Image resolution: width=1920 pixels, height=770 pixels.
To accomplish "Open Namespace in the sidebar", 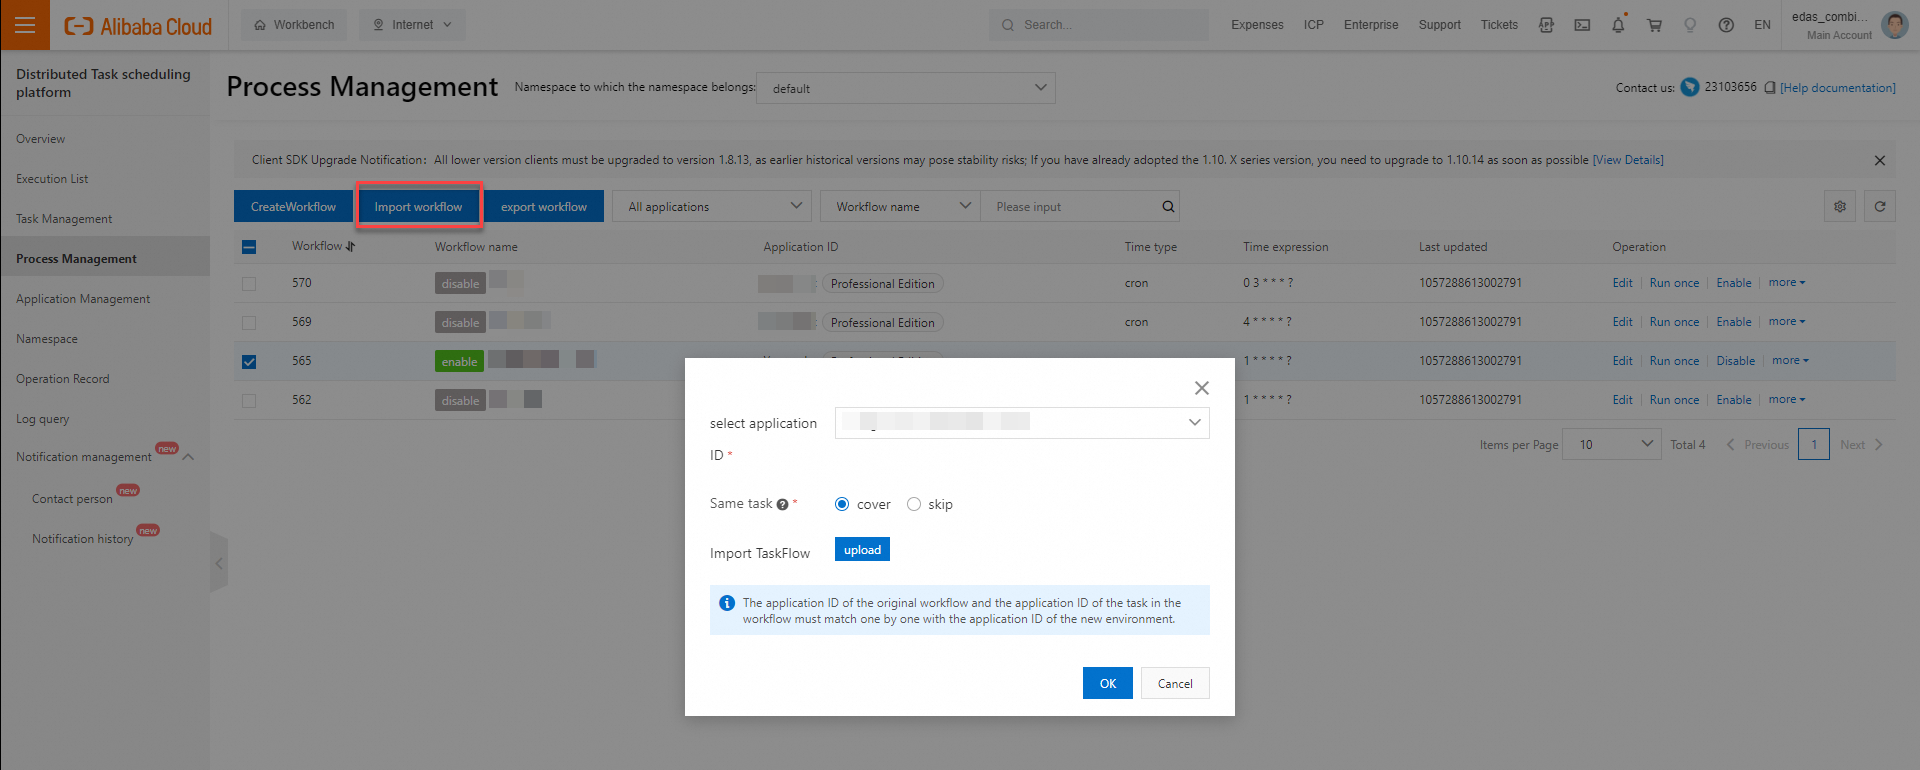I will 47,339.
